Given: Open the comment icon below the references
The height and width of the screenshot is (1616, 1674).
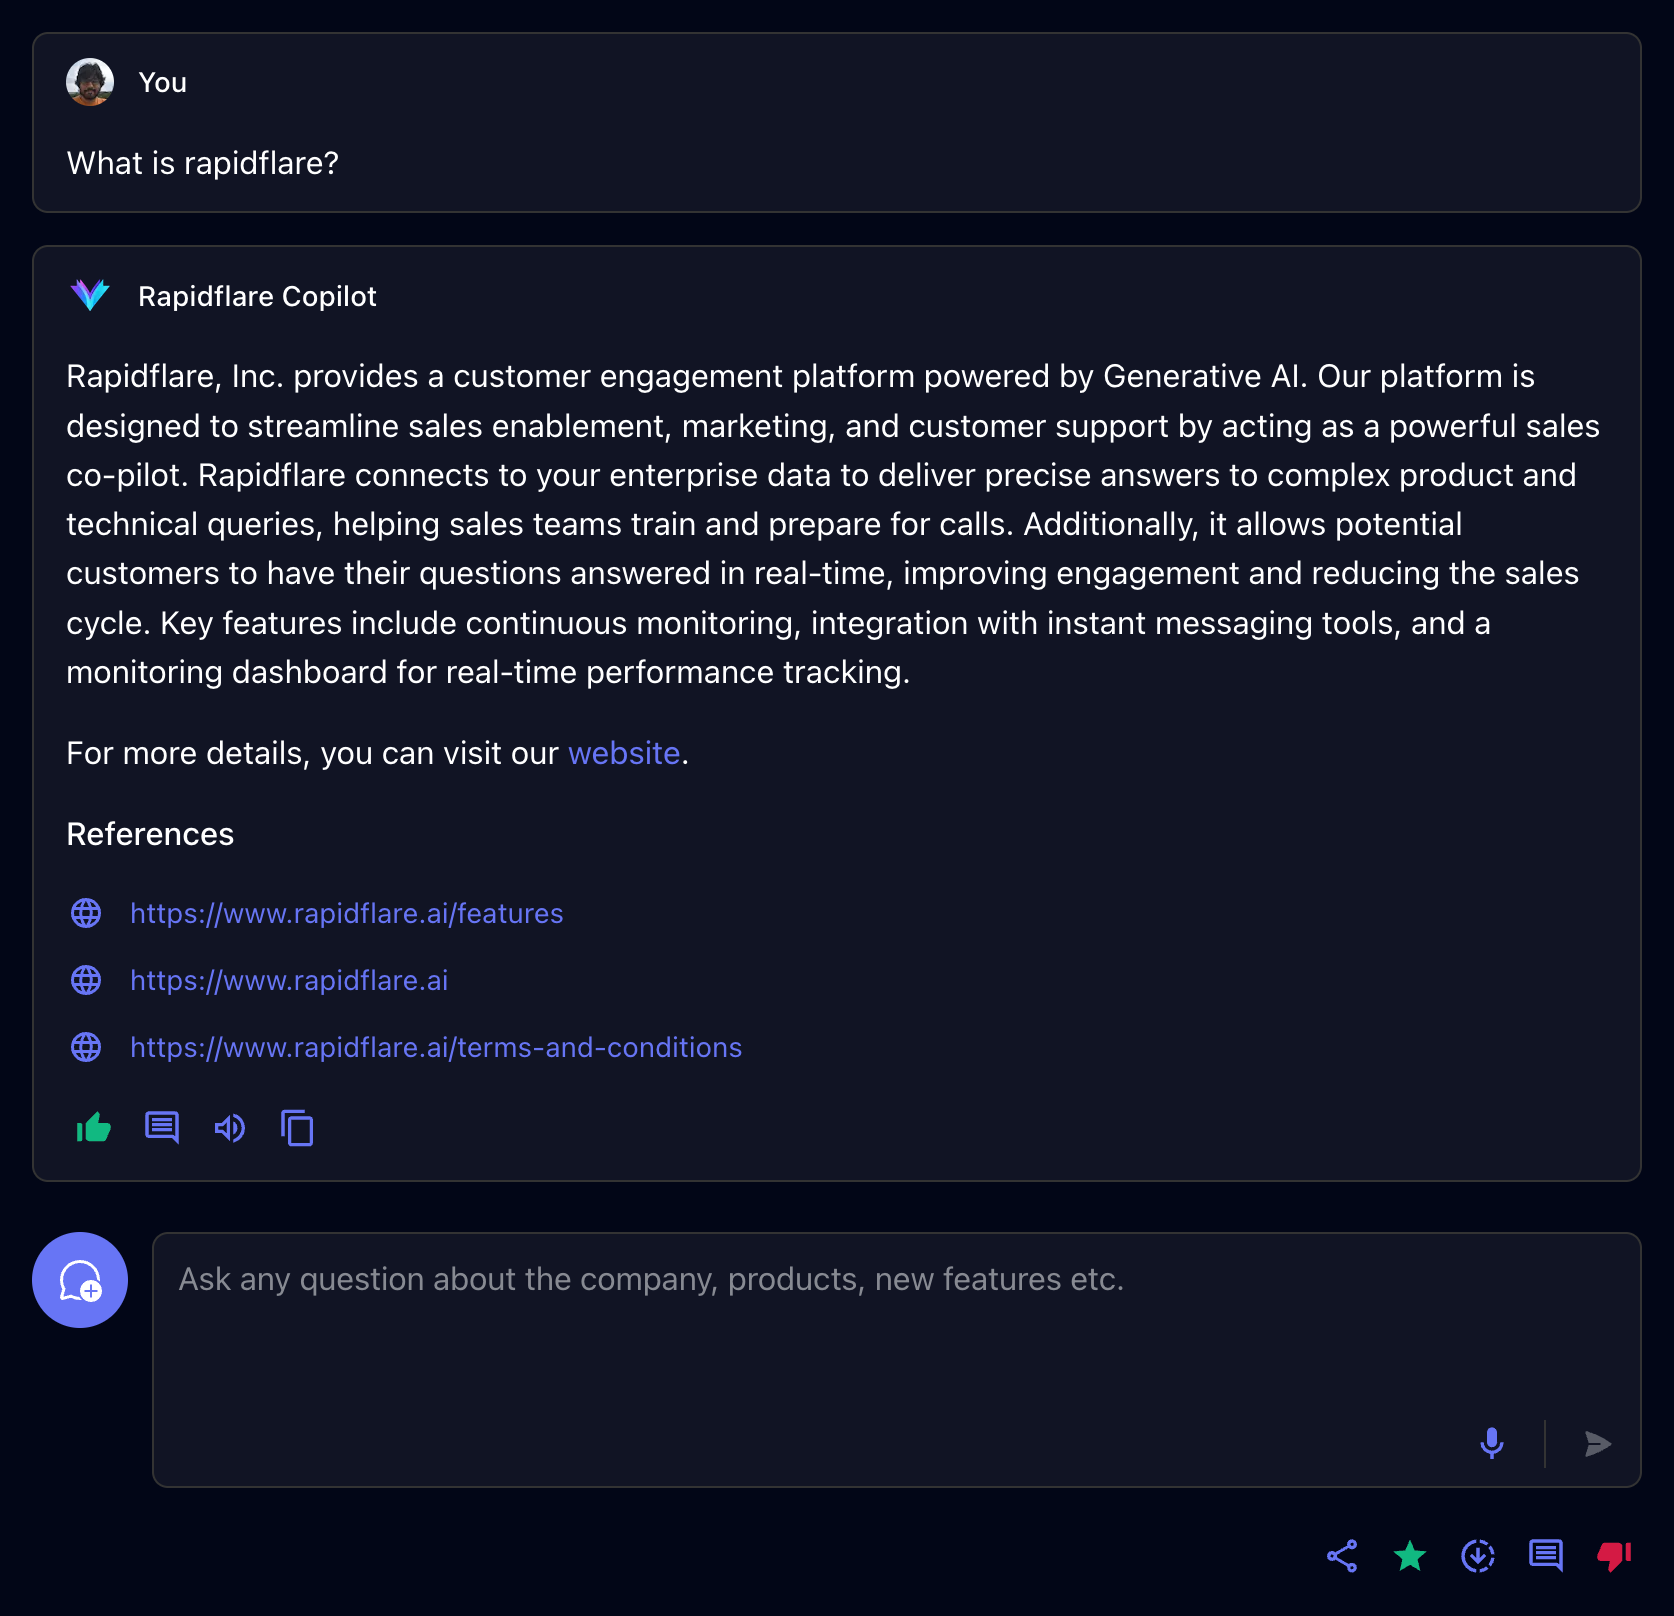Looking at the screenshot, I should tap(162, 1128).
